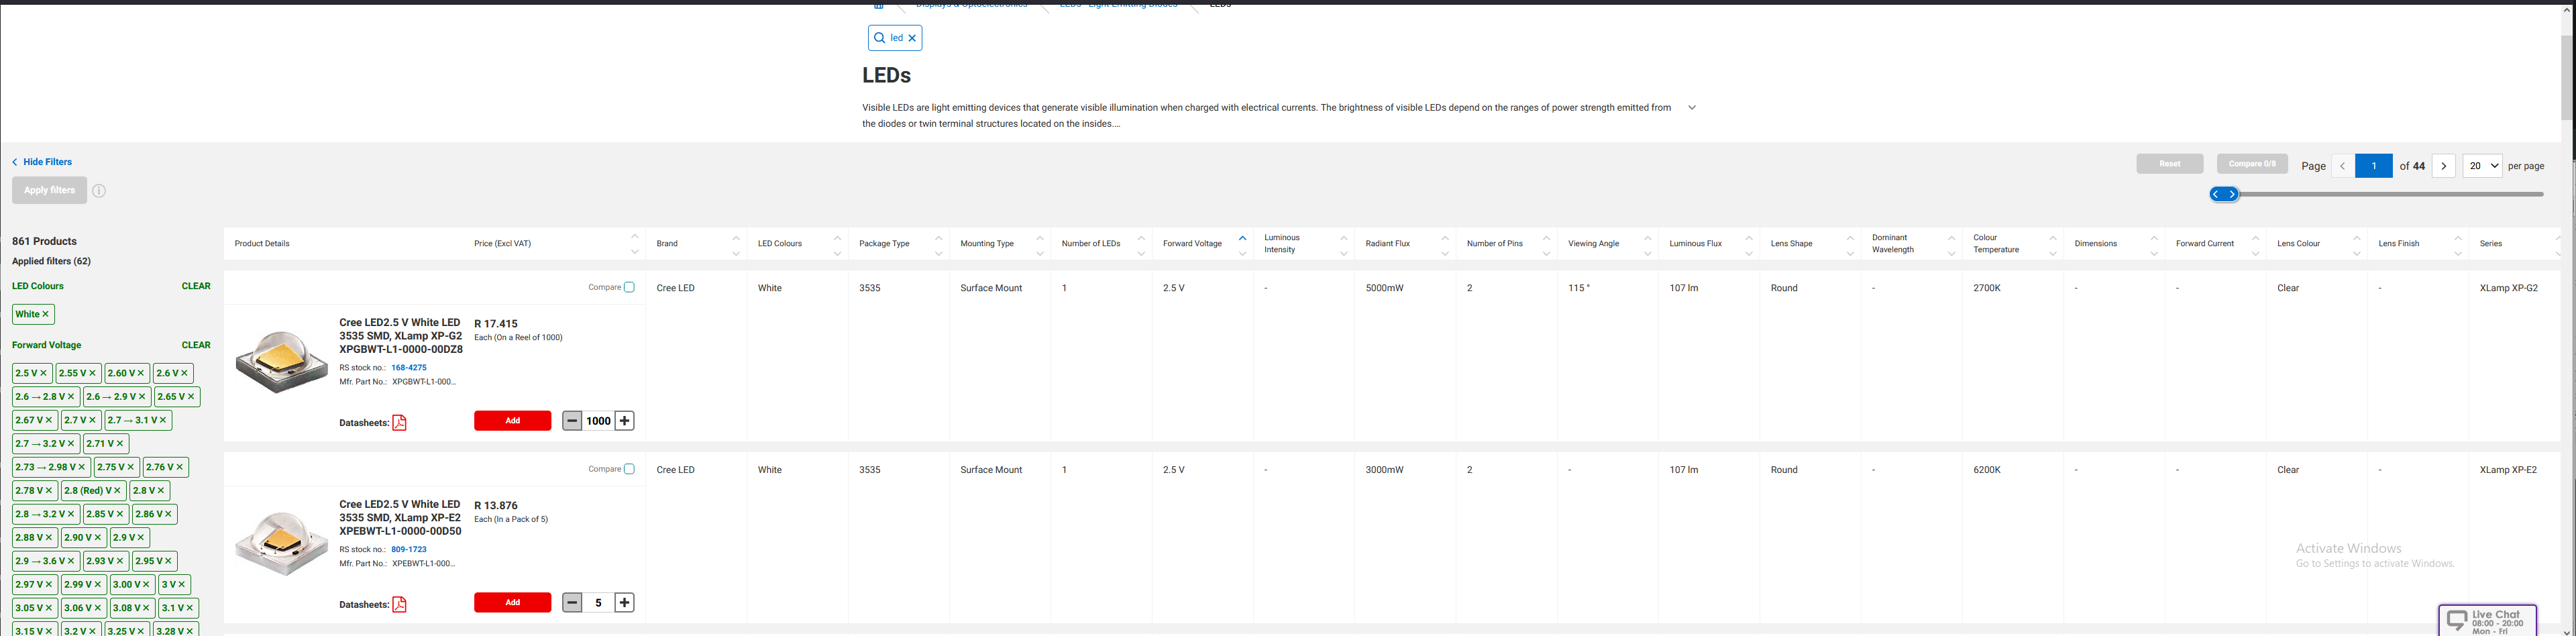Clear the Forward Voltage filter
2576x636 pixels.
tap(196, 345)
